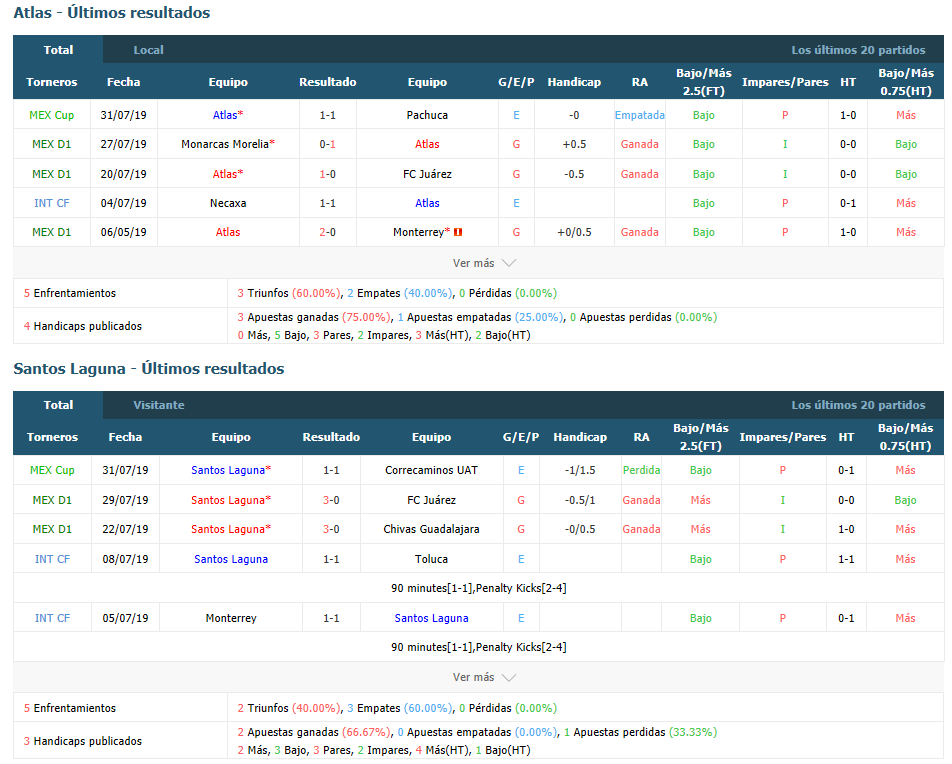
Task: Click the 5 Enfrentamientos summary for Atlas
Action: (x=69, y=293)
